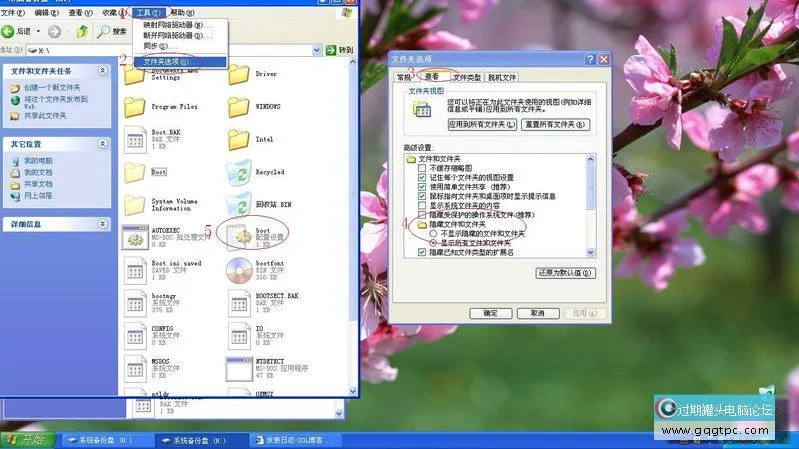Open the 查看(V) menu in Explorer
The image size is (799, 449).
tap(81, 12)
